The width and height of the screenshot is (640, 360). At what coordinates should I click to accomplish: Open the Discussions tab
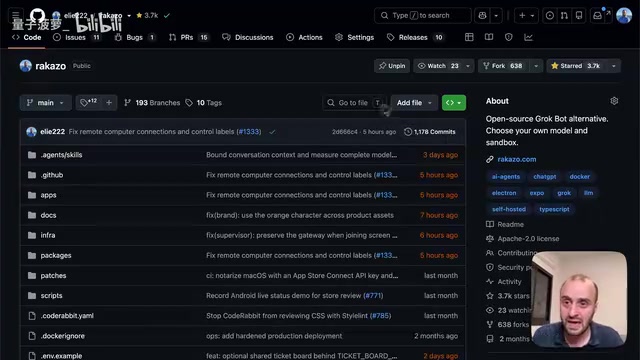coord(248,37)
